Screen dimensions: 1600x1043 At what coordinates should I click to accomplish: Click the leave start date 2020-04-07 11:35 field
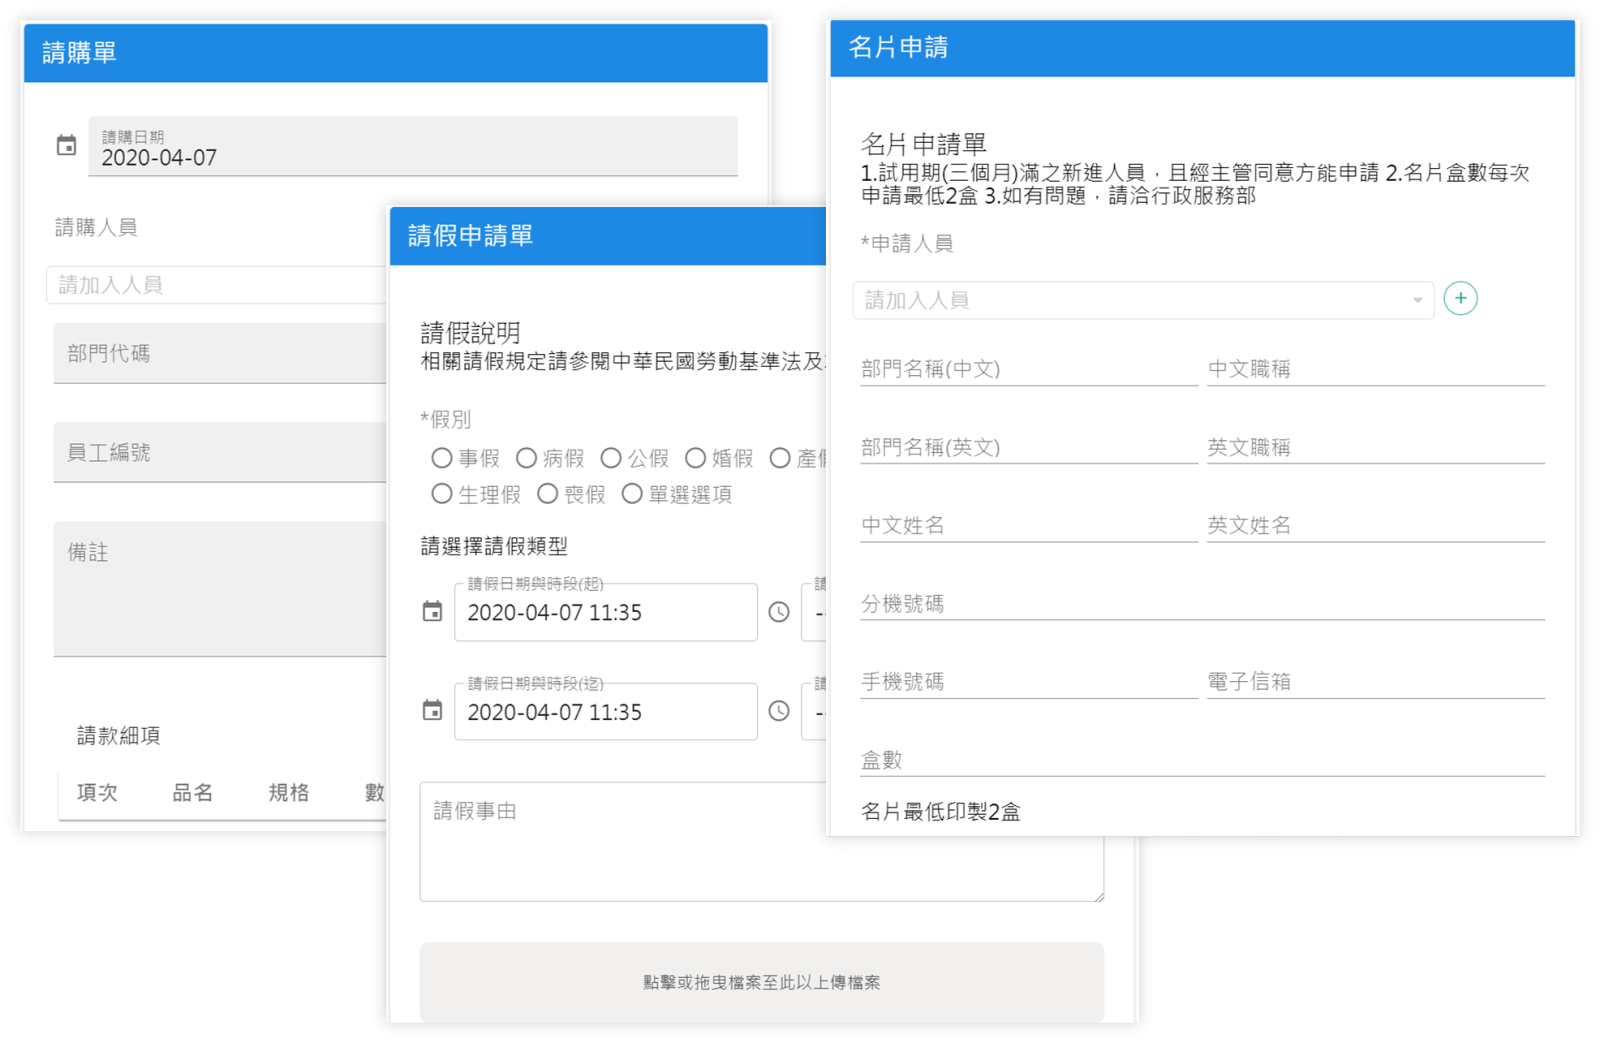click(605, 612)
